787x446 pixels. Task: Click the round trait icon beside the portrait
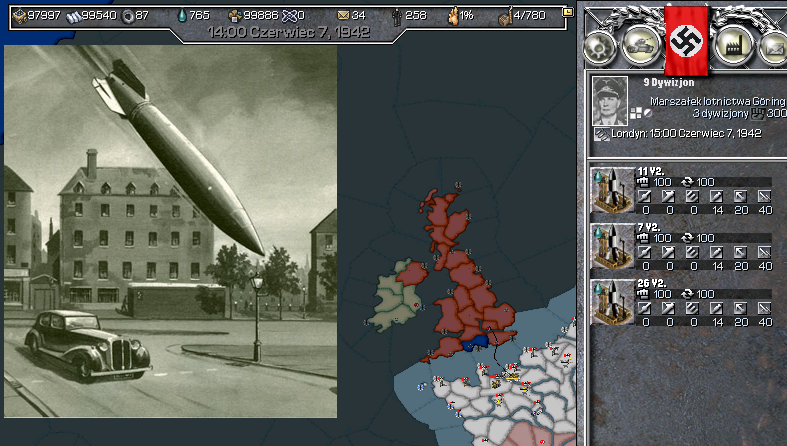pyautogui.click(x=648, y=114)
